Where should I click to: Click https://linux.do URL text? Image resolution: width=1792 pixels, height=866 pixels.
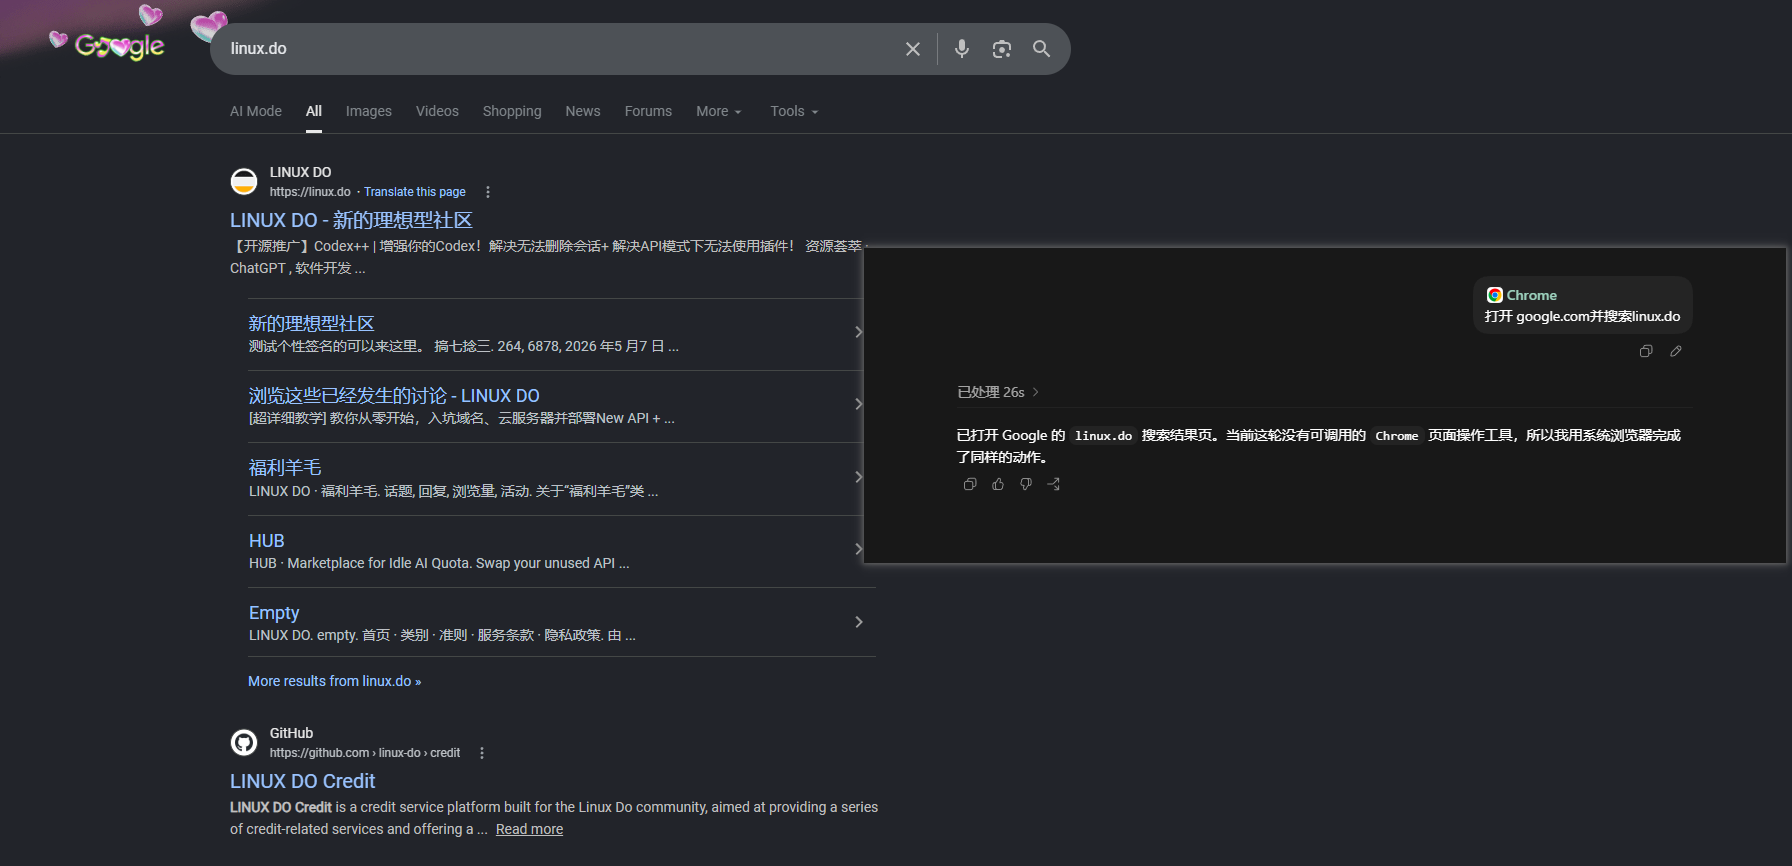click(310, 192)
